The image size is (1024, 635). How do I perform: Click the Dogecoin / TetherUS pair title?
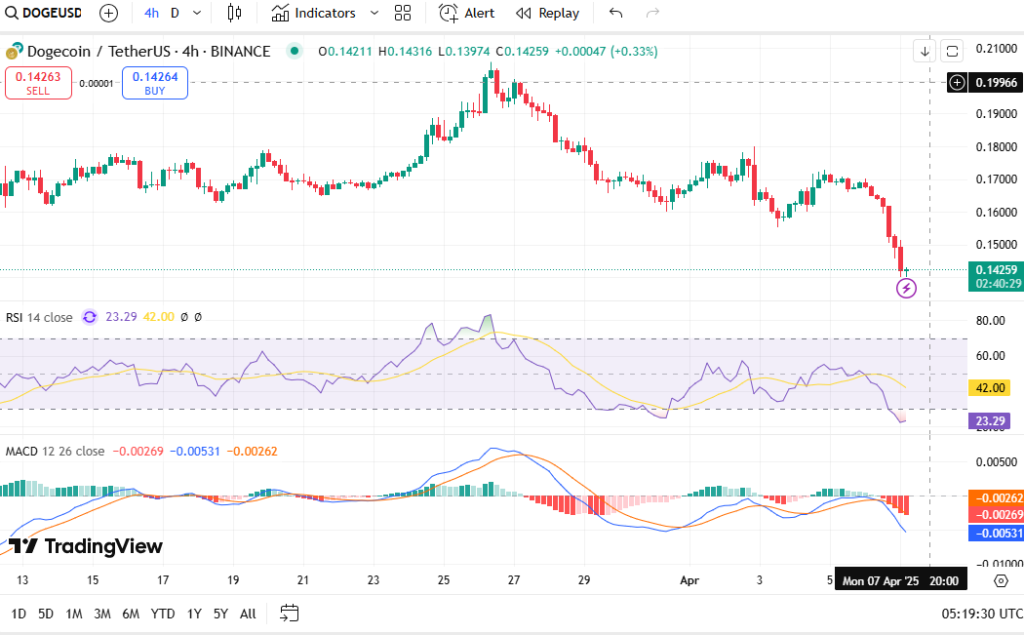pos(149,51)
